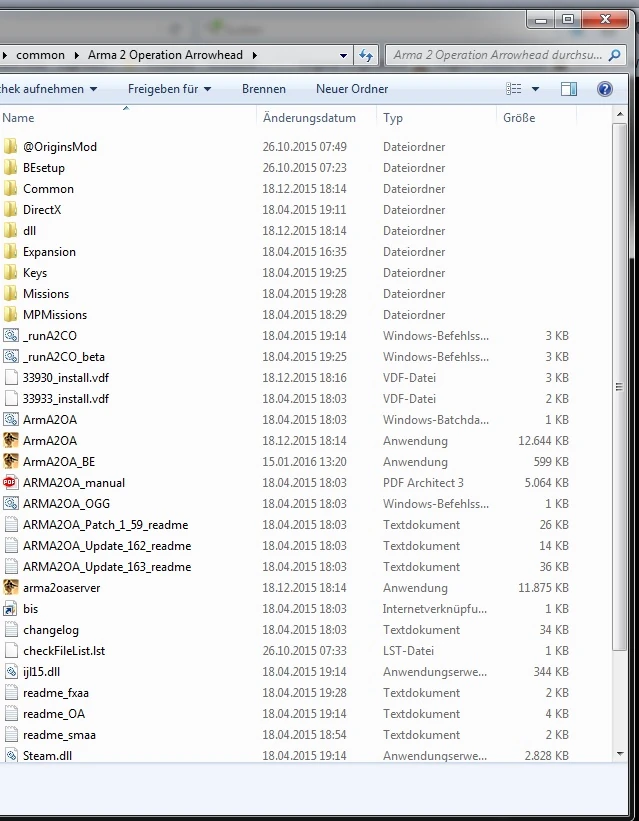The width and height of the screenshot is (639, 821).
Task: Select the readme_fxaa file
Action: 56,693
